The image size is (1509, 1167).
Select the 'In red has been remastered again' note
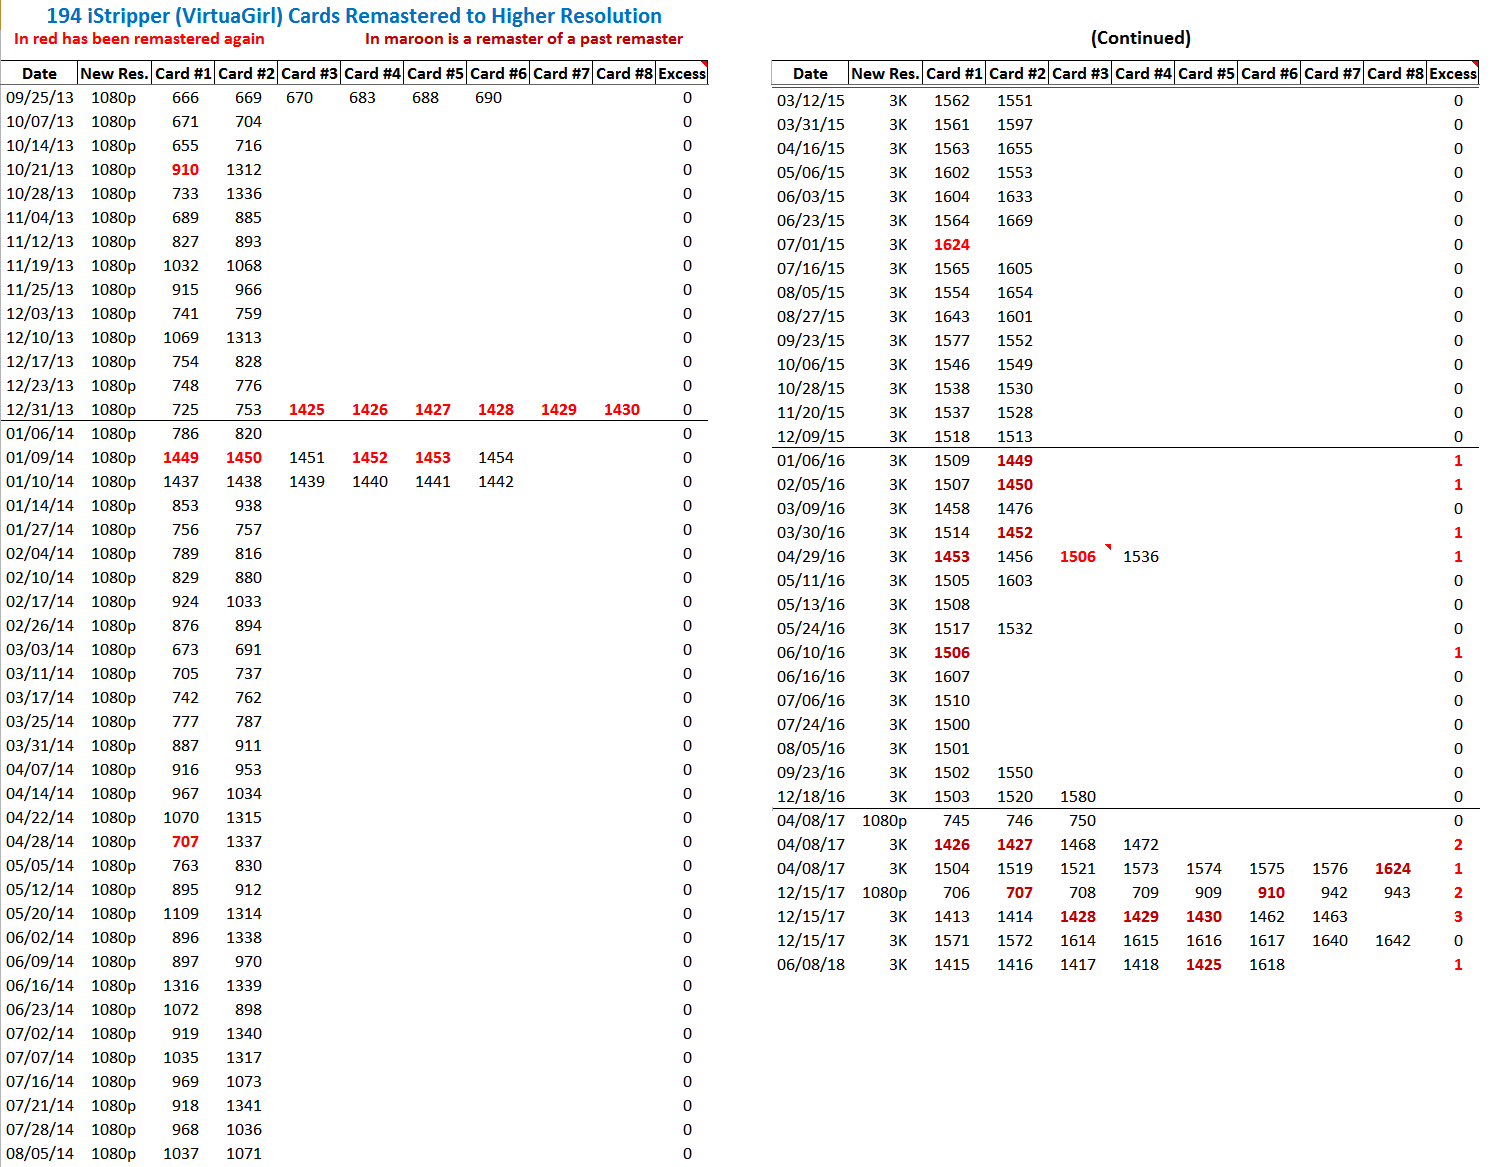pos(139,39)
